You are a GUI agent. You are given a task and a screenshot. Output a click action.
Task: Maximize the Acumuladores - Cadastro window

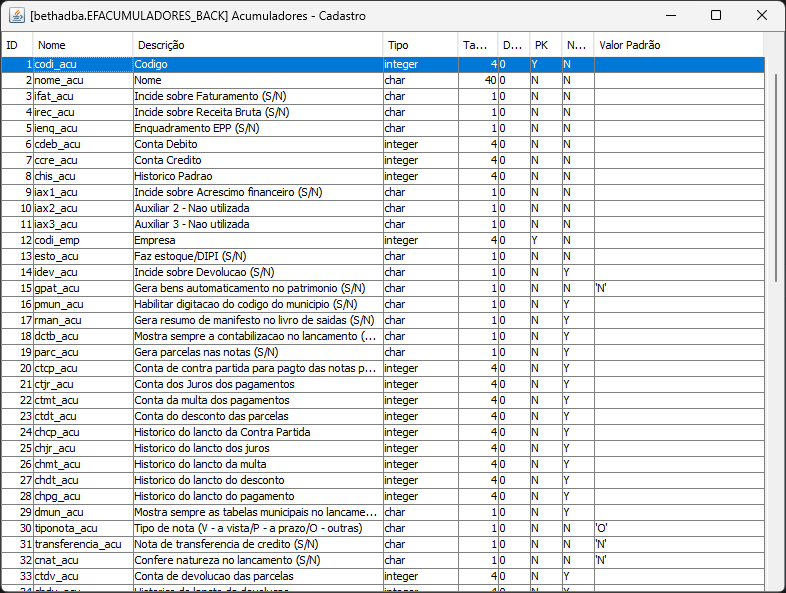(x=716, y=16)
